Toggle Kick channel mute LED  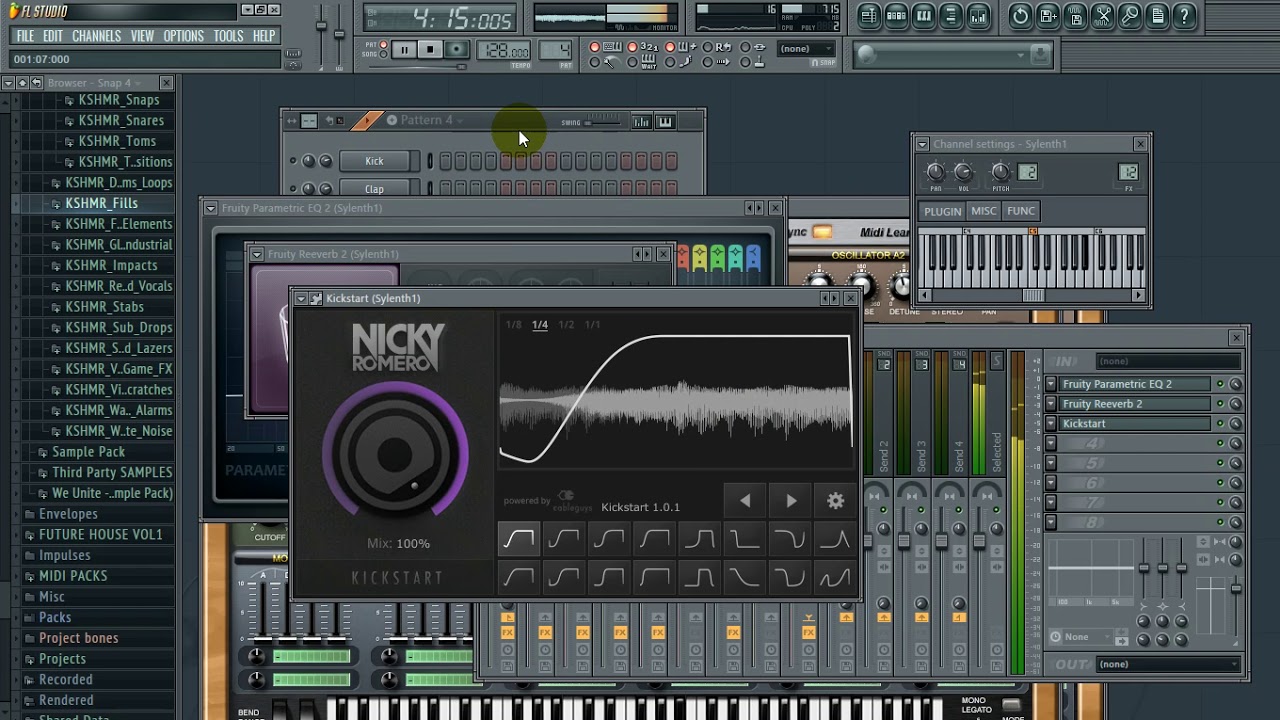tap(293, 161)
